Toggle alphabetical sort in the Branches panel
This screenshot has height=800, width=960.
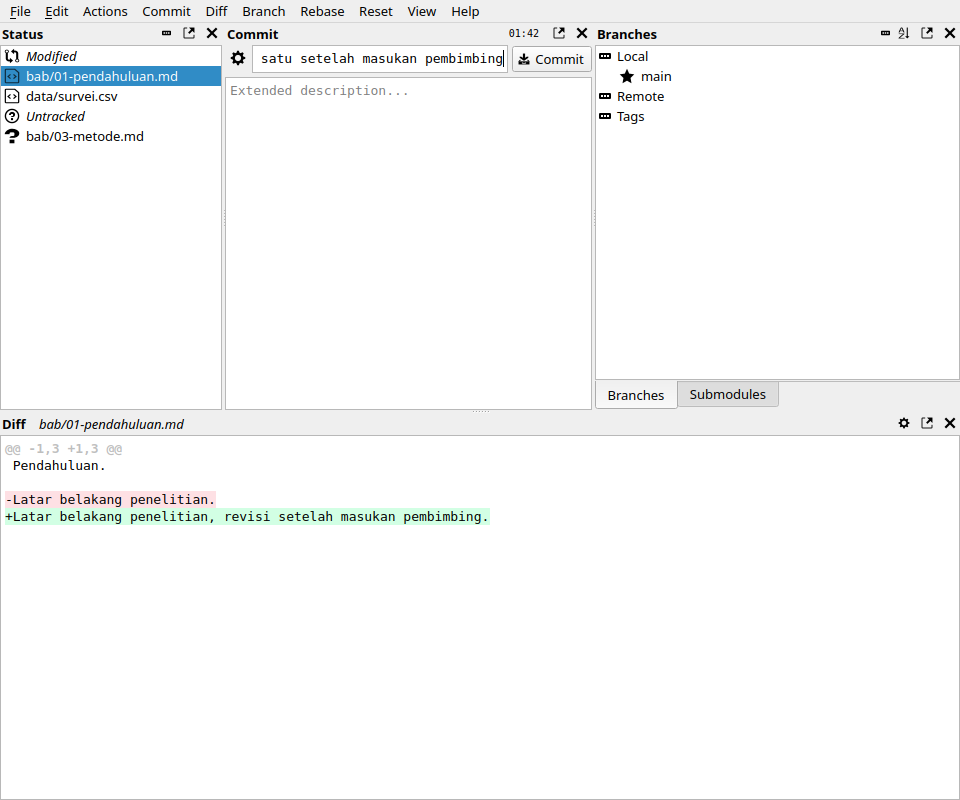pos(904,33)
